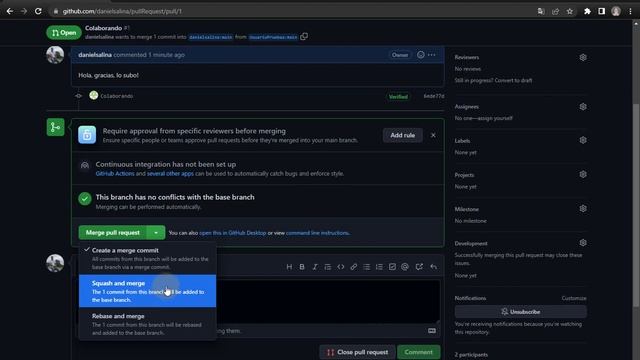The width and height of the screenshot is (640, 360).
Task: Click the Colaborando commit message
Action: coord(117,96)
